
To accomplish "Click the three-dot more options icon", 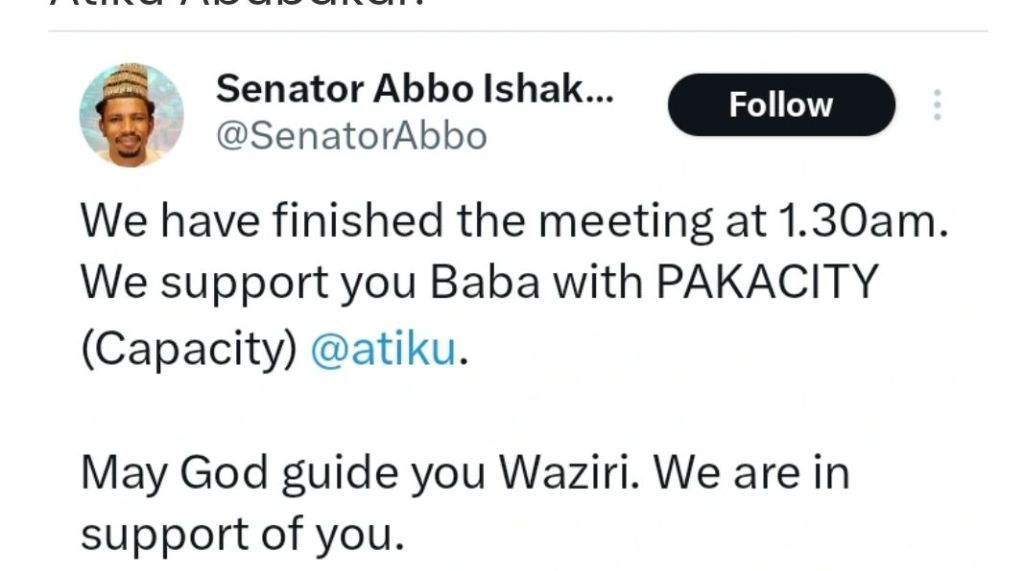I will coord(937,105).
